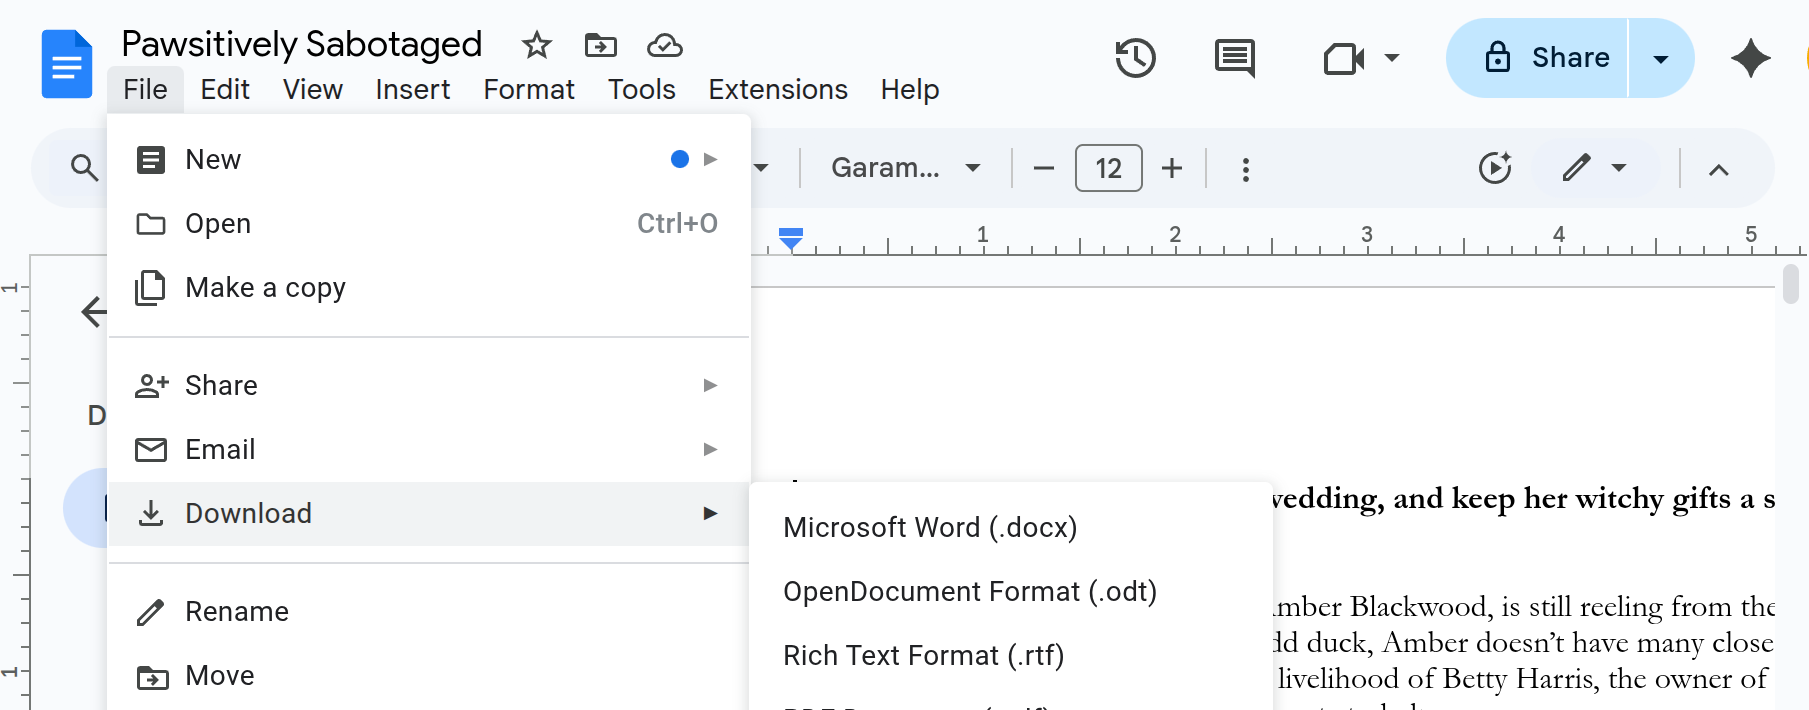Screen dimensions: 1809x710
Task: Open Gemini sparkle assistant icon
Action: click(1751, 58)
